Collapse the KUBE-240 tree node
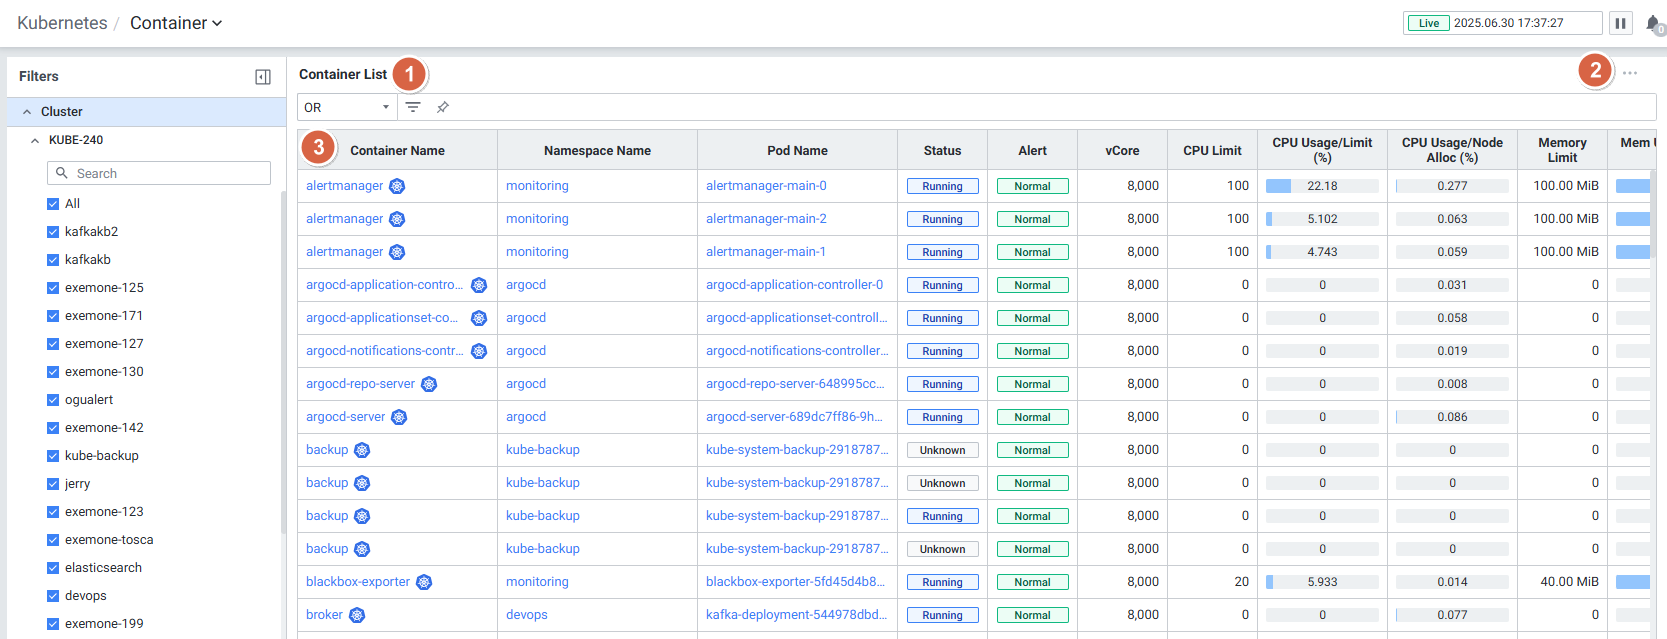Viewport: 1667px width, 639px height. click(35, 141)
